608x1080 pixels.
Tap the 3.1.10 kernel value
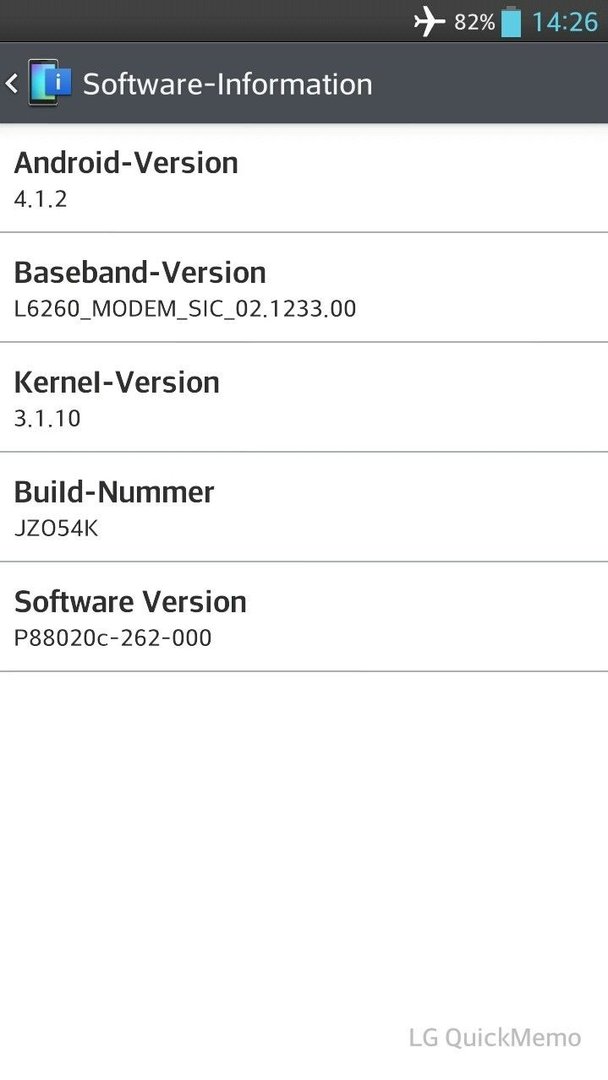point(48,418)
